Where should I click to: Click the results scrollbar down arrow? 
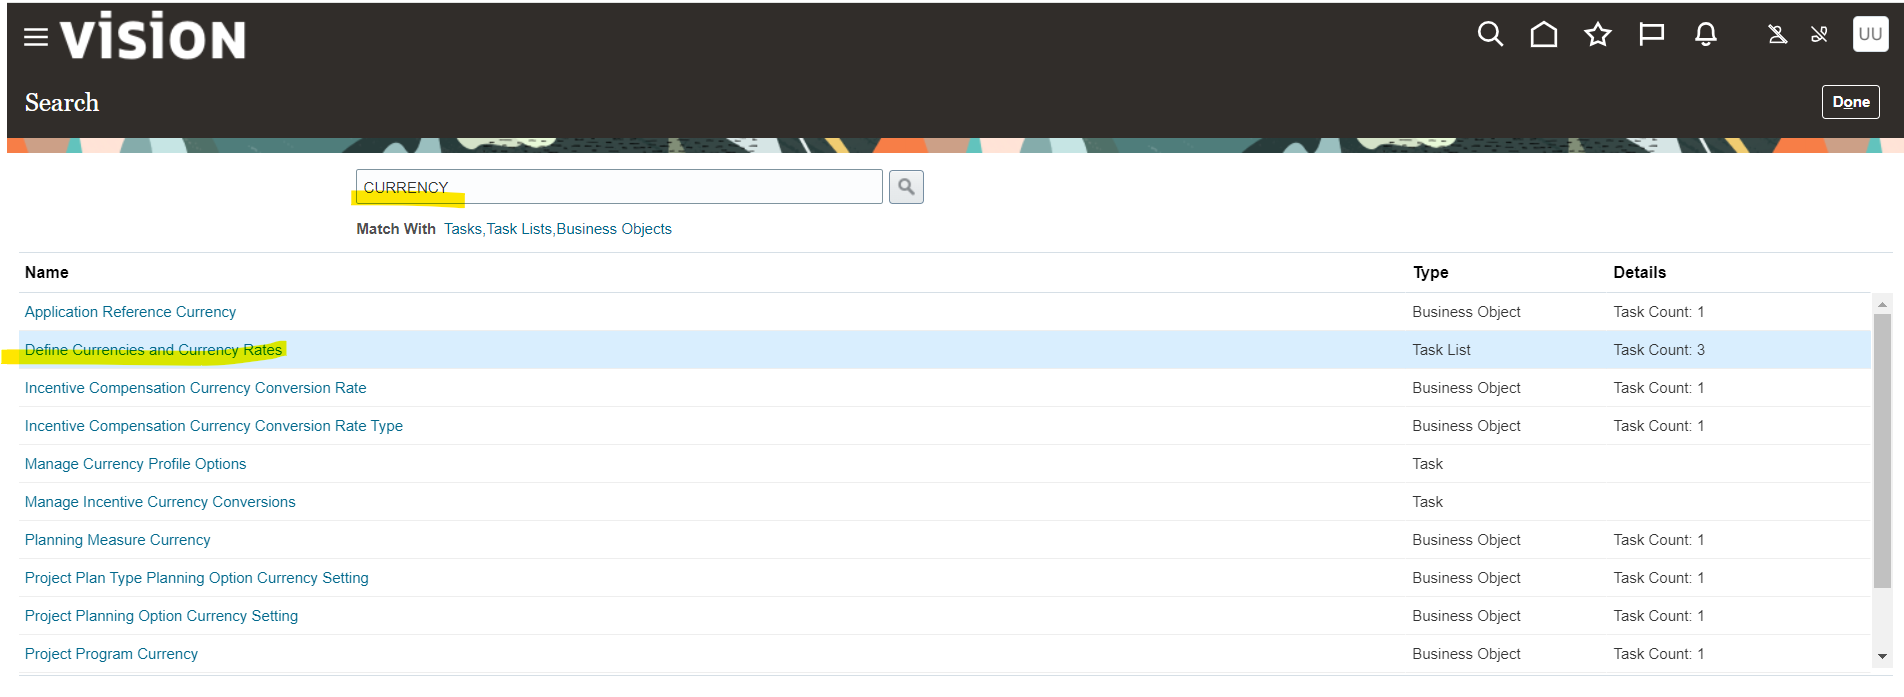[1882, 657]
